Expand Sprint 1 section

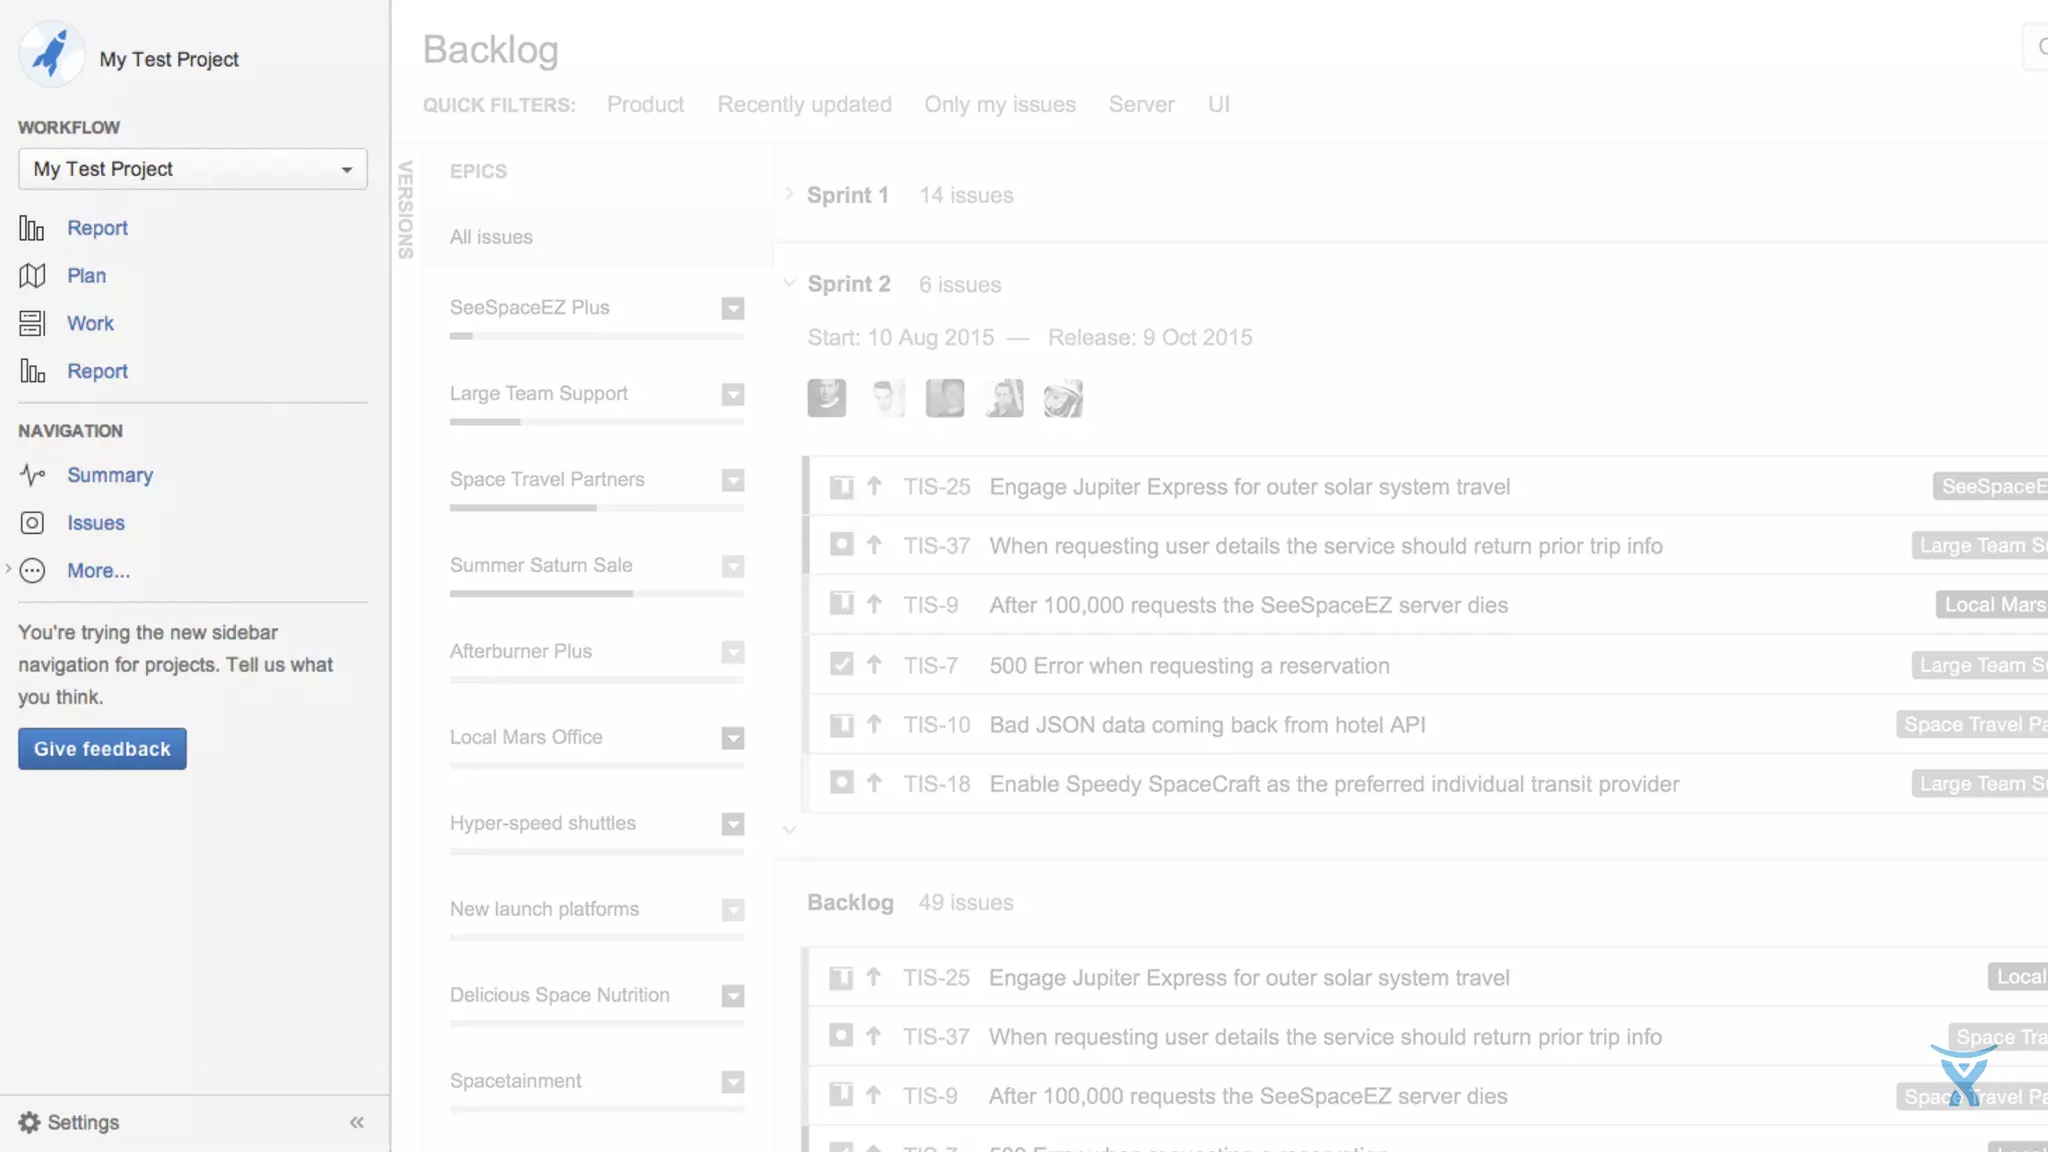(x=789, y=194)
